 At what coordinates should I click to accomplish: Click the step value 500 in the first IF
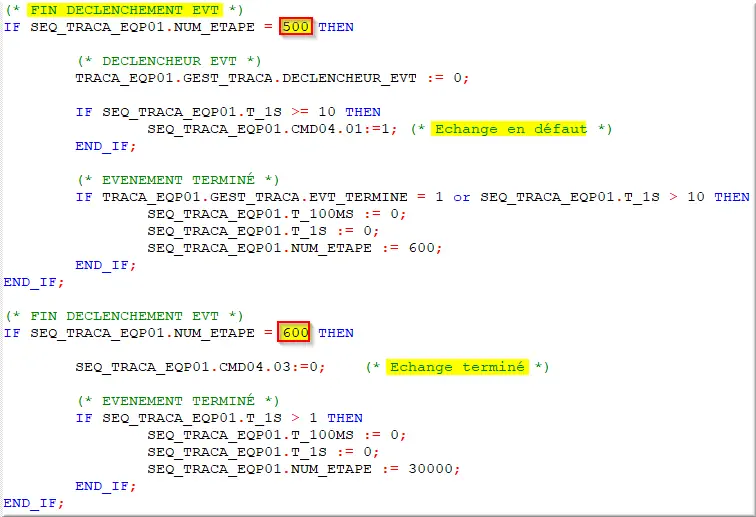pos(296,27)
